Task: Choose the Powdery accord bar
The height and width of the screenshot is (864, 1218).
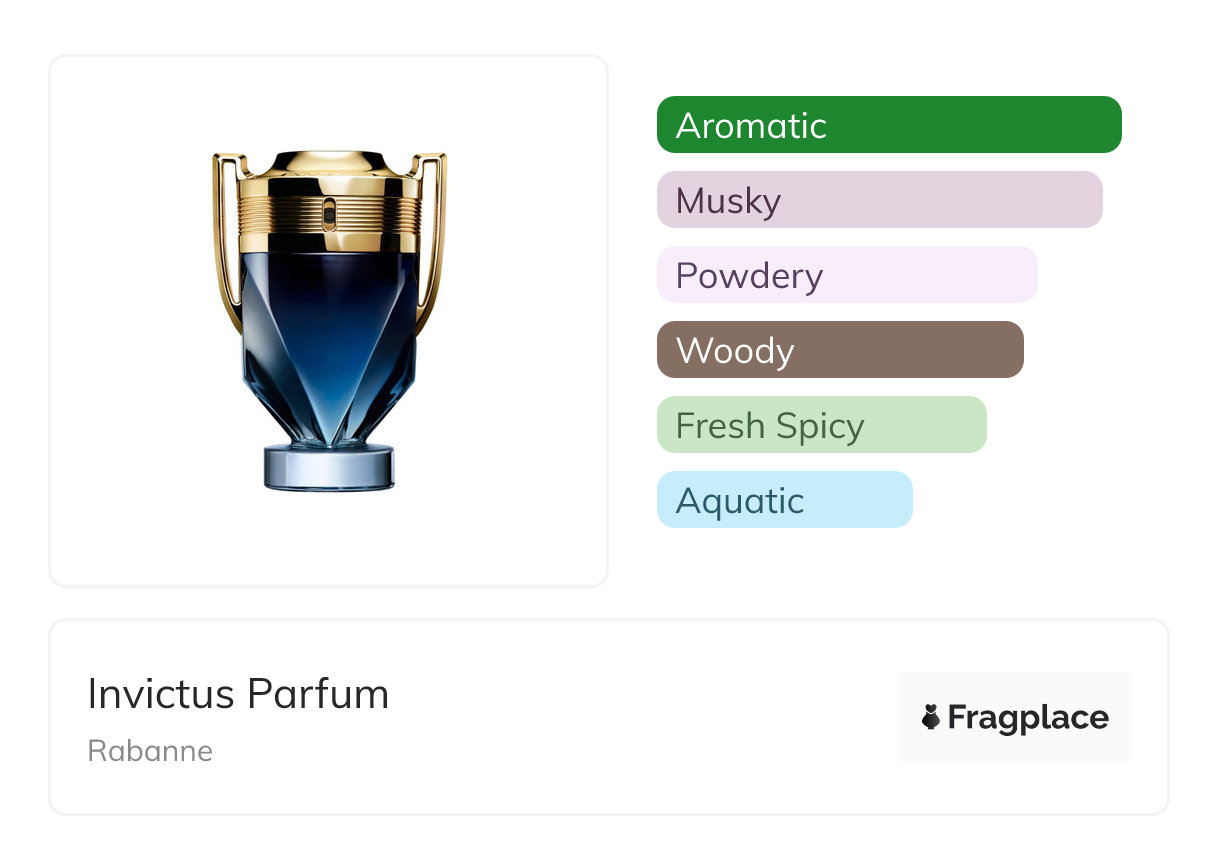Action: point(846,275)
